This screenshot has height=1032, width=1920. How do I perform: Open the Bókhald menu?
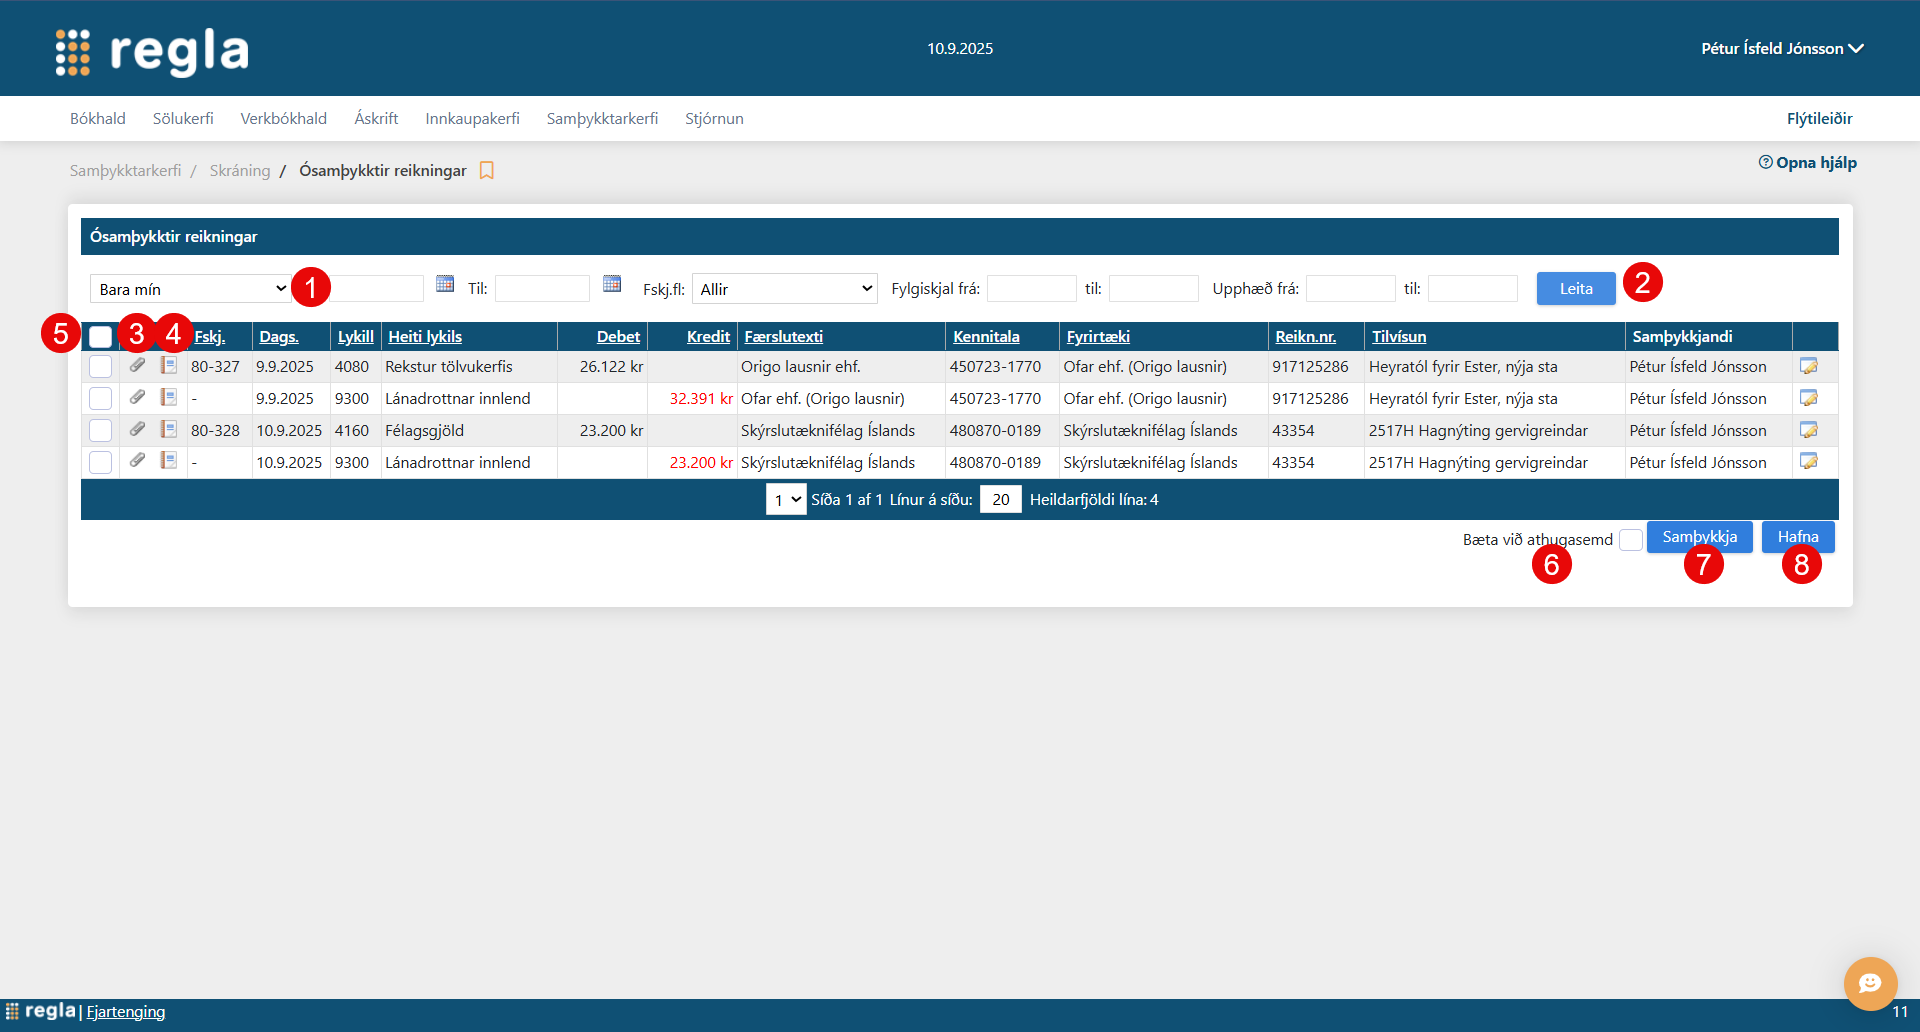coord(98,118)
